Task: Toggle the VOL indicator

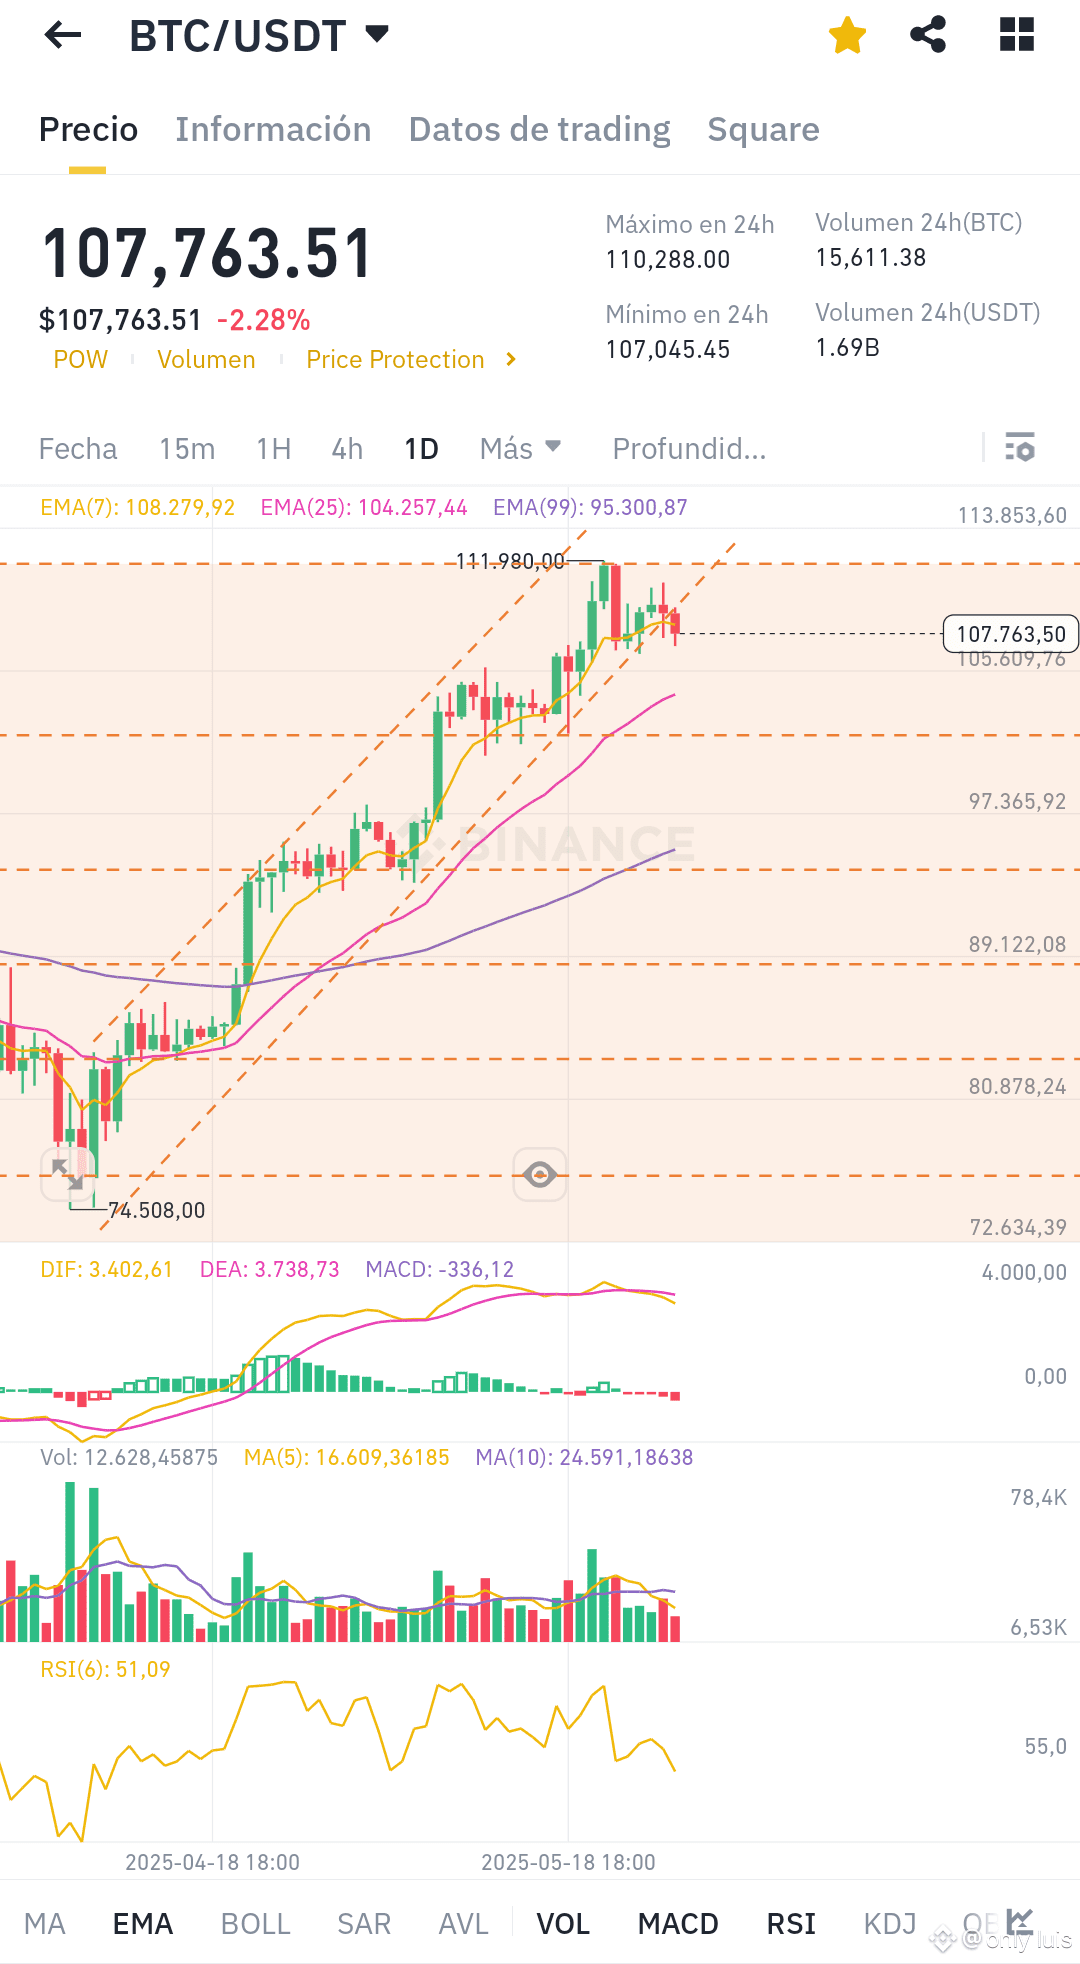Action: point(563,1924)
